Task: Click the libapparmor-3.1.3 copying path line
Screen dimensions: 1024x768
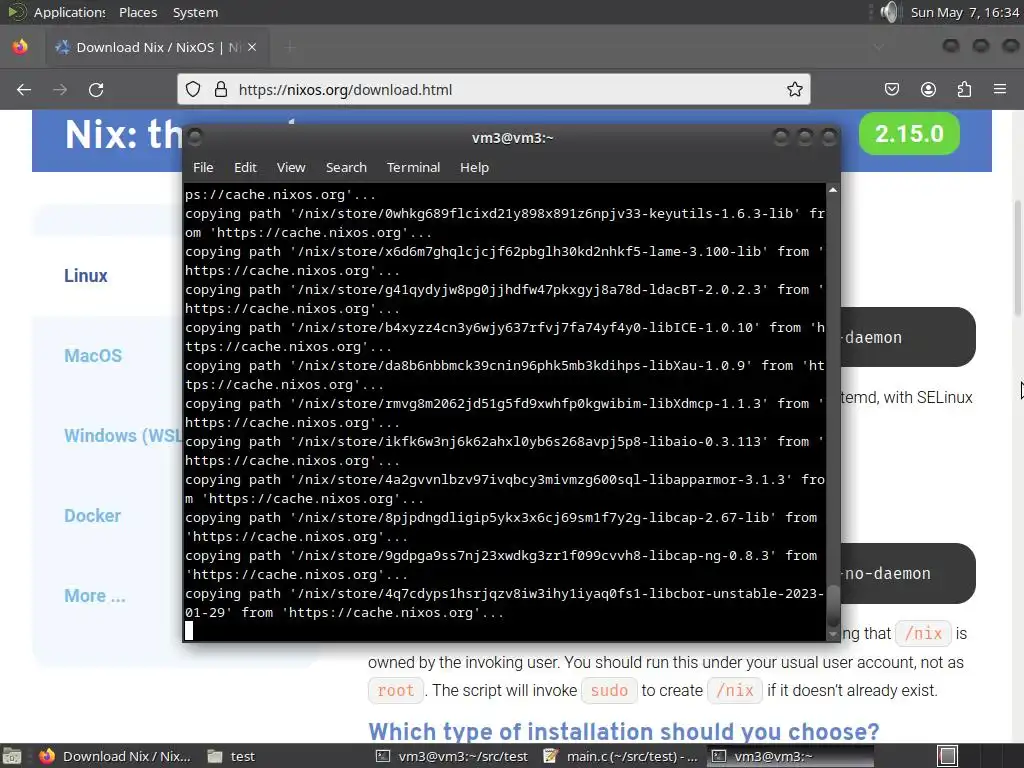Action: [504, 488]
